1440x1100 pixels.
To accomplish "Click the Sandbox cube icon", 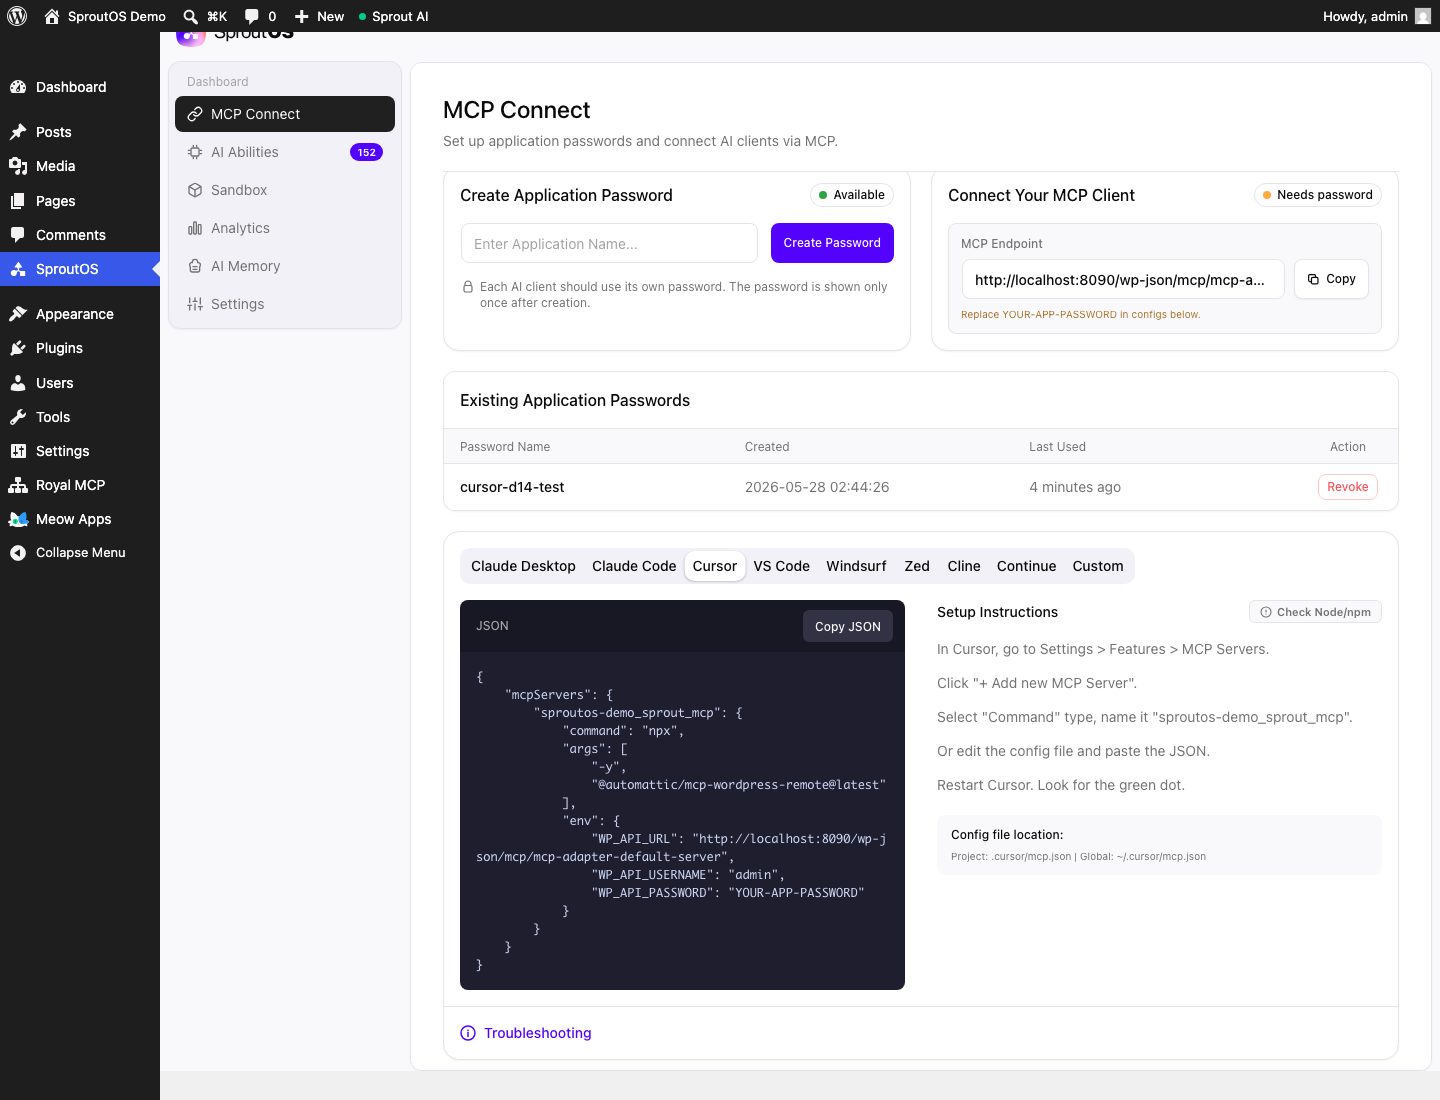I will (195, 190).
